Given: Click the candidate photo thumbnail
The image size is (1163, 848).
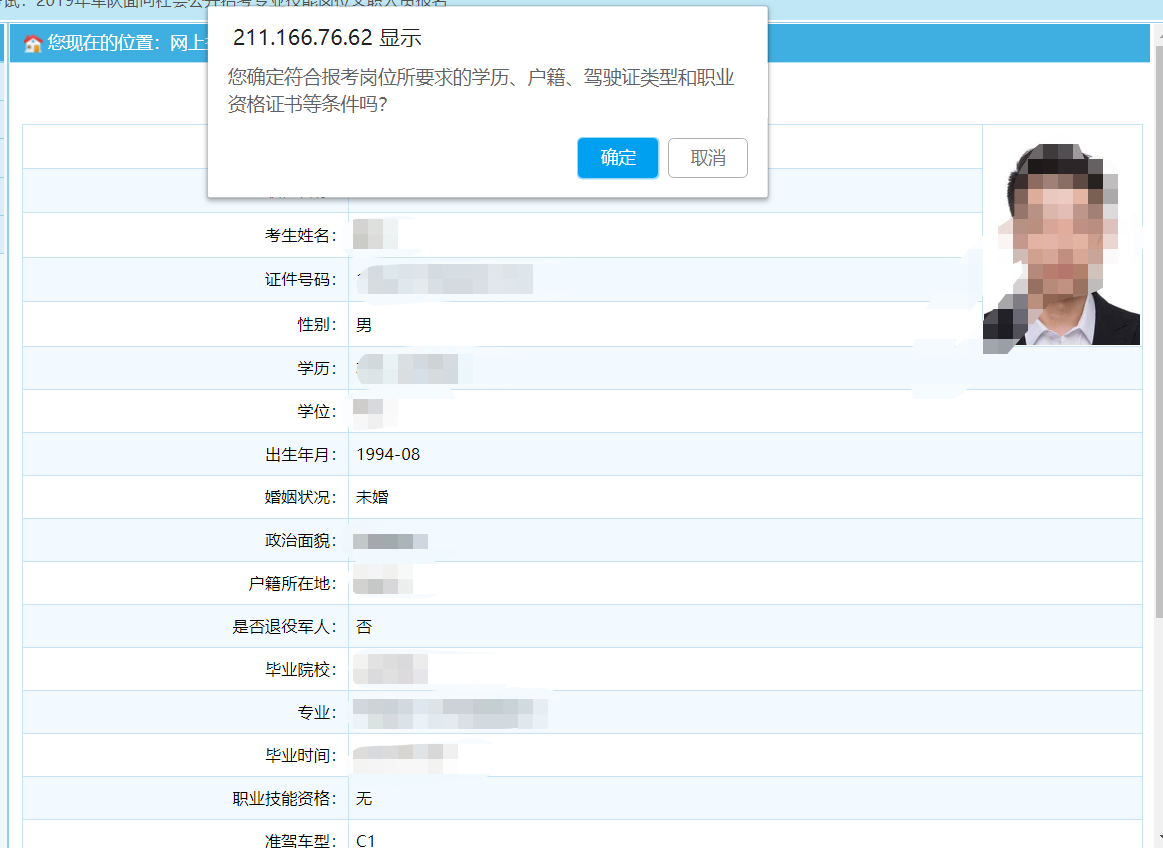Looking at the screenshot, I should [x=1061, y=246].
